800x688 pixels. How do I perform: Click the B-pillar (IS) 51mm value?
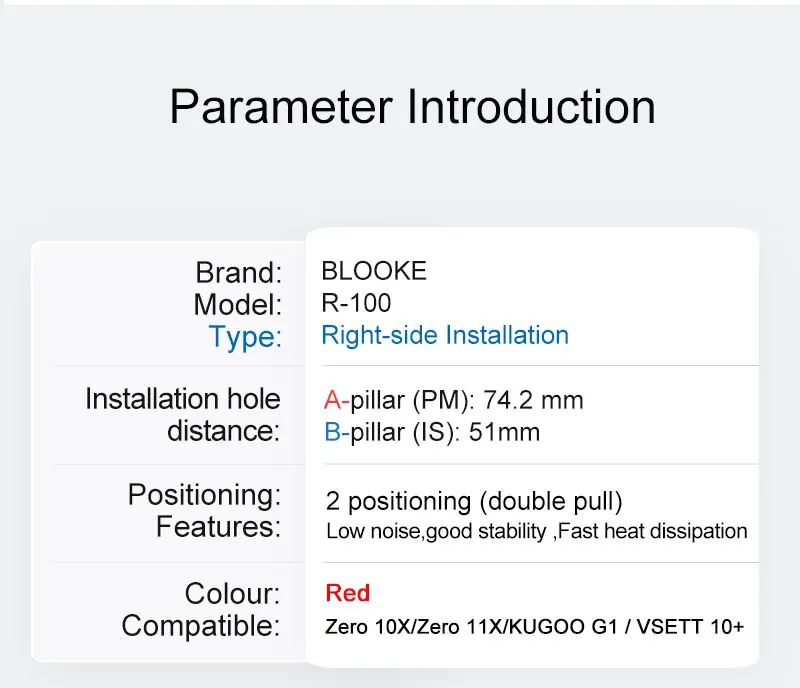(x=432, y=432)
